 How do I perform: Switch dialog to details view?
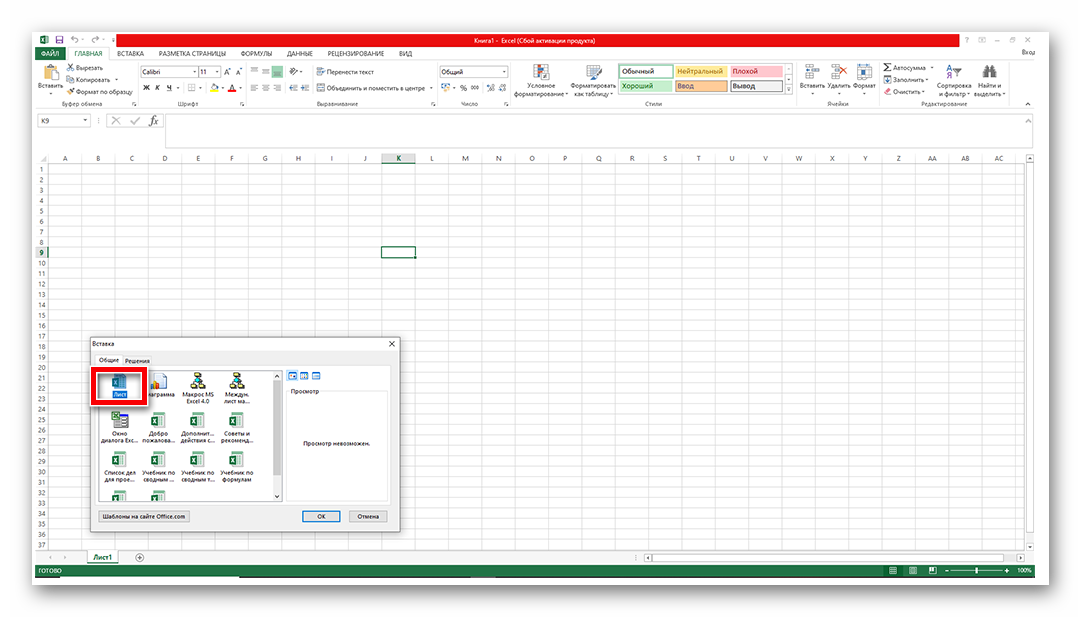tap(316, 376)
